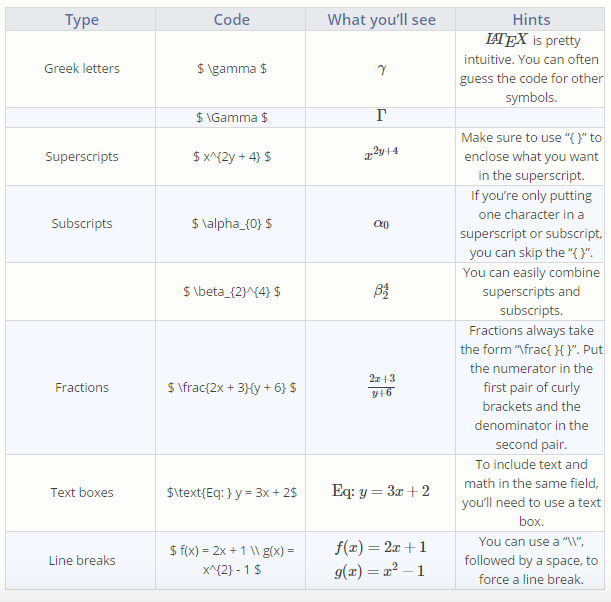This screenshot has width=611, height=602.
Task: Click the "Subscripts" row label
Action: [x=82, y=224]
